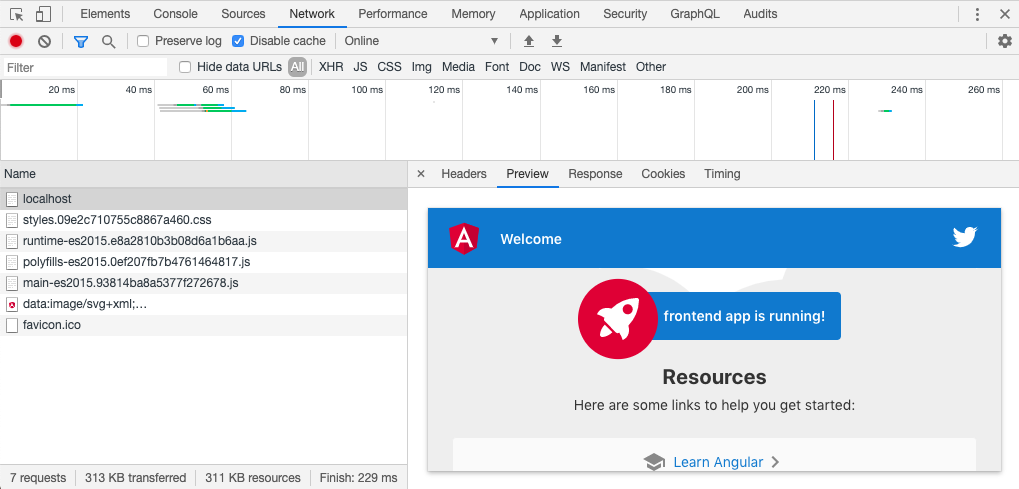Toggle the device toolbar icon
Viewport: 1019px width, 489px height.
[x=43, y=14]
